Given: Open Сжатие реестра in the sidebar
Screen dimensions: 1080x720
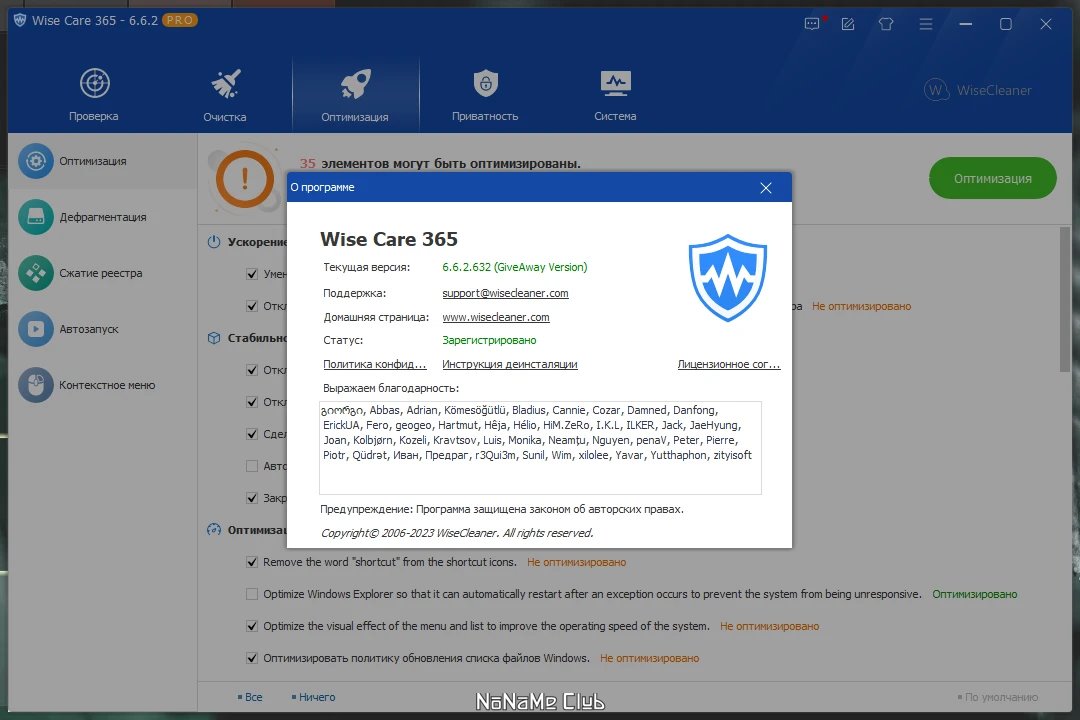Looking at the screenshot, I should tap(103, 273).
